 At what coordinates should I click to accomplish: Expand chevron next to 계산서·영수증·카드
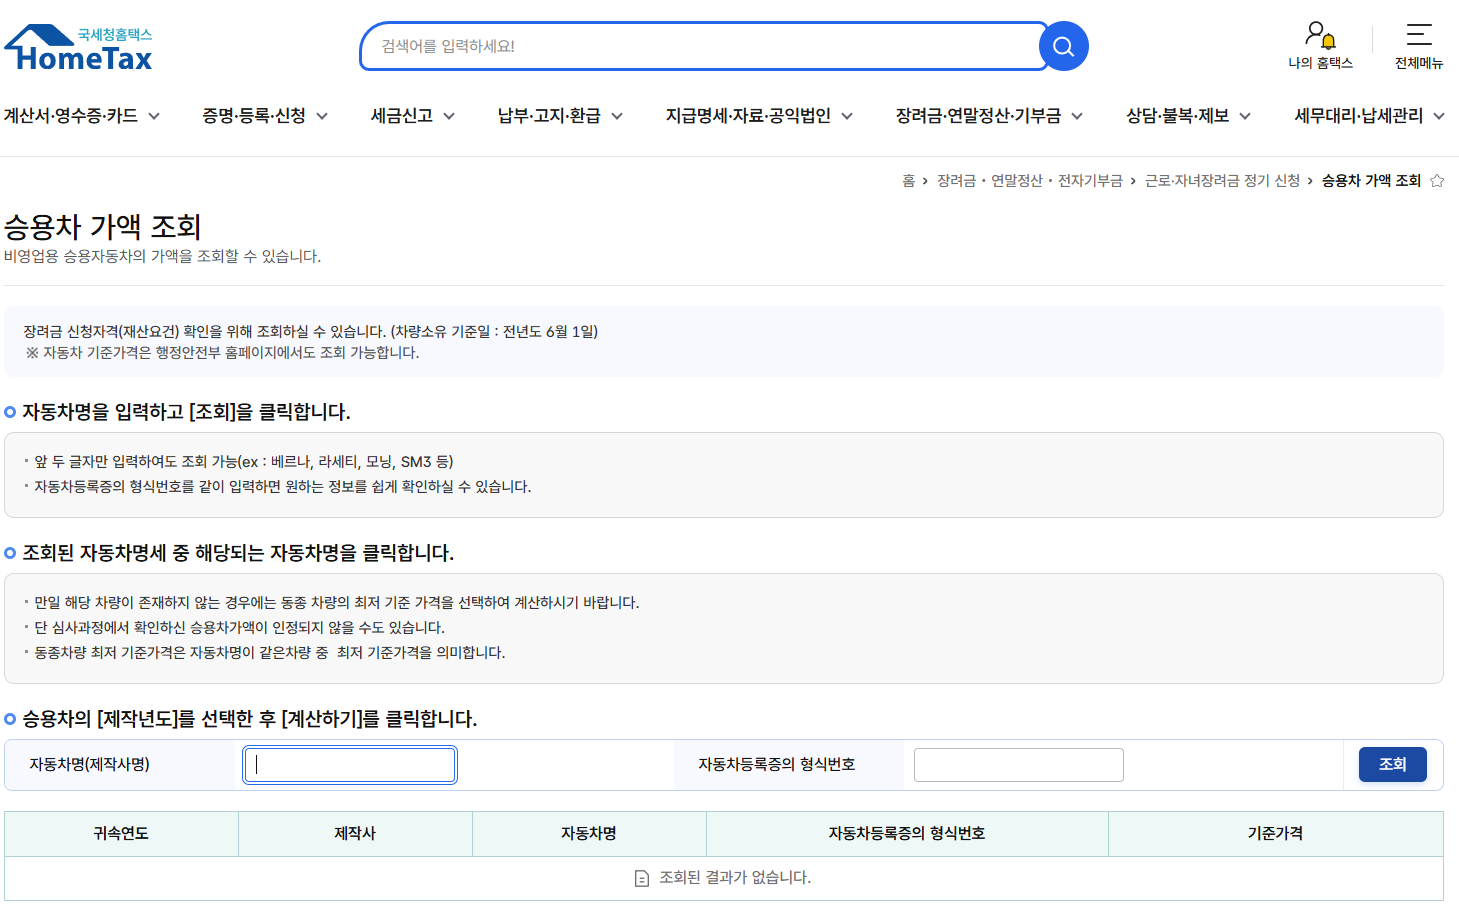tap(154, 116)
